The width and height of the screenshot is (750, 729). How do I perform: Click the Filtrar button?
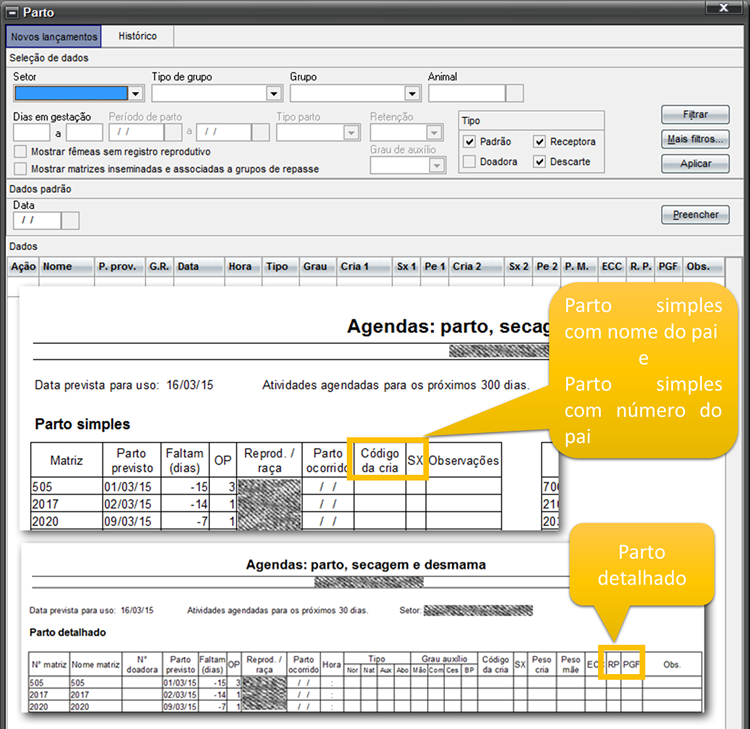tap(695, 115)
